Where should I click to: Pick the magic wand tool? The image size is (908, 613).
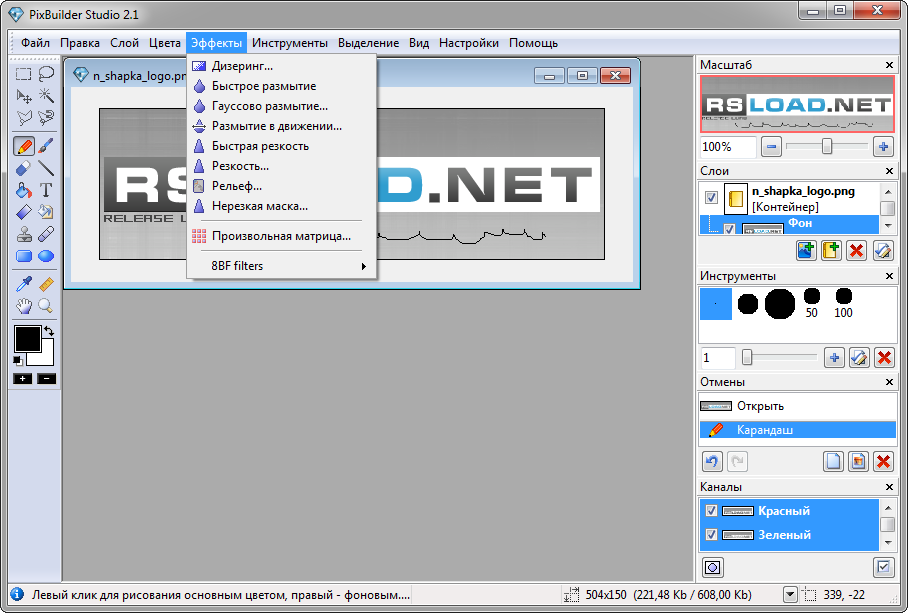pyautogui.click(x=46, y=96)
